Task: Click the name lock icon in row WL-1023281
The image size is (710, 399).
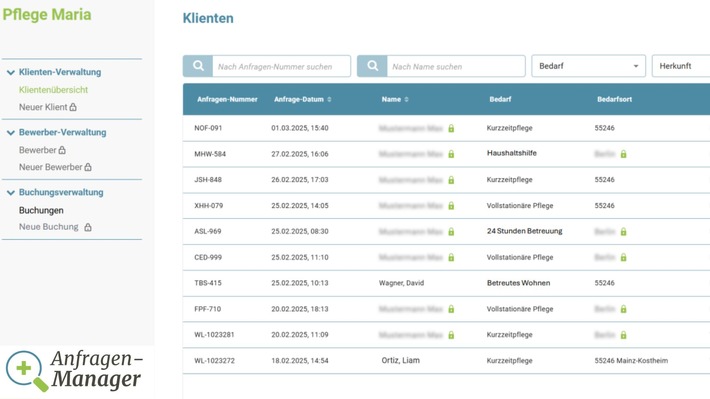Action: 451,335
